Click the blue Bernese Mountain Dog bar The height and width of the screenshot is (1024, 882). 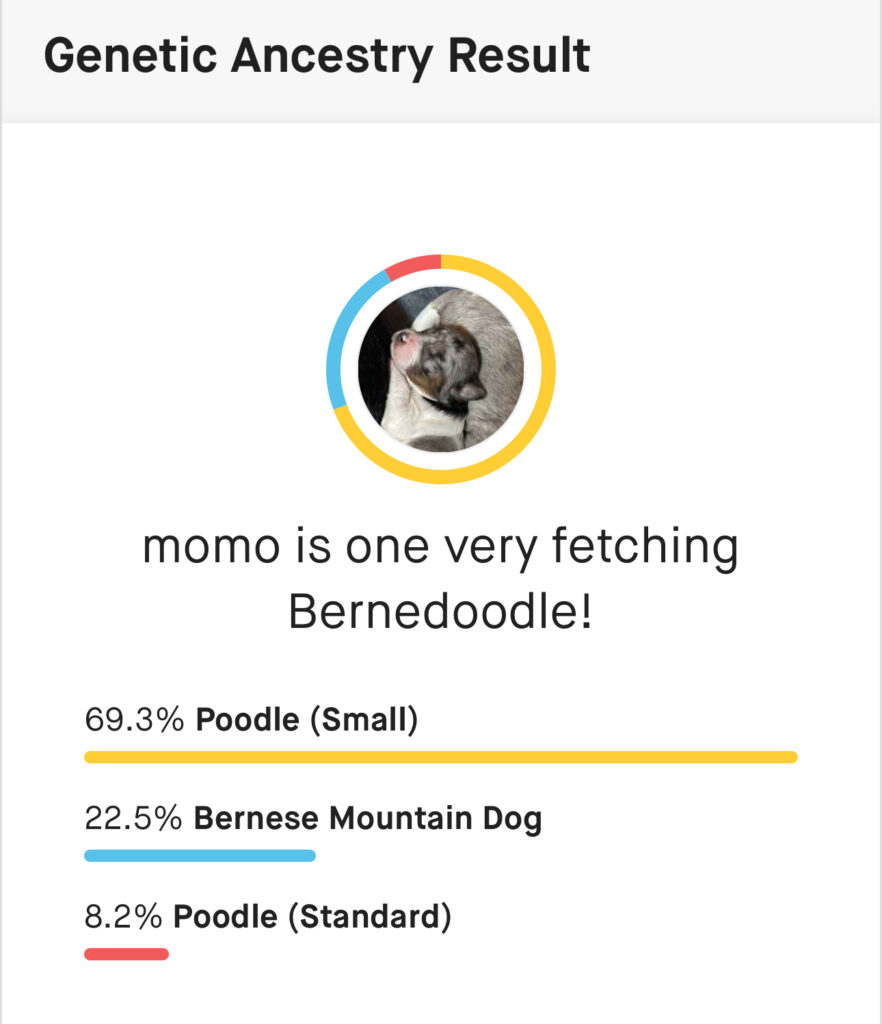coord(200,856)
